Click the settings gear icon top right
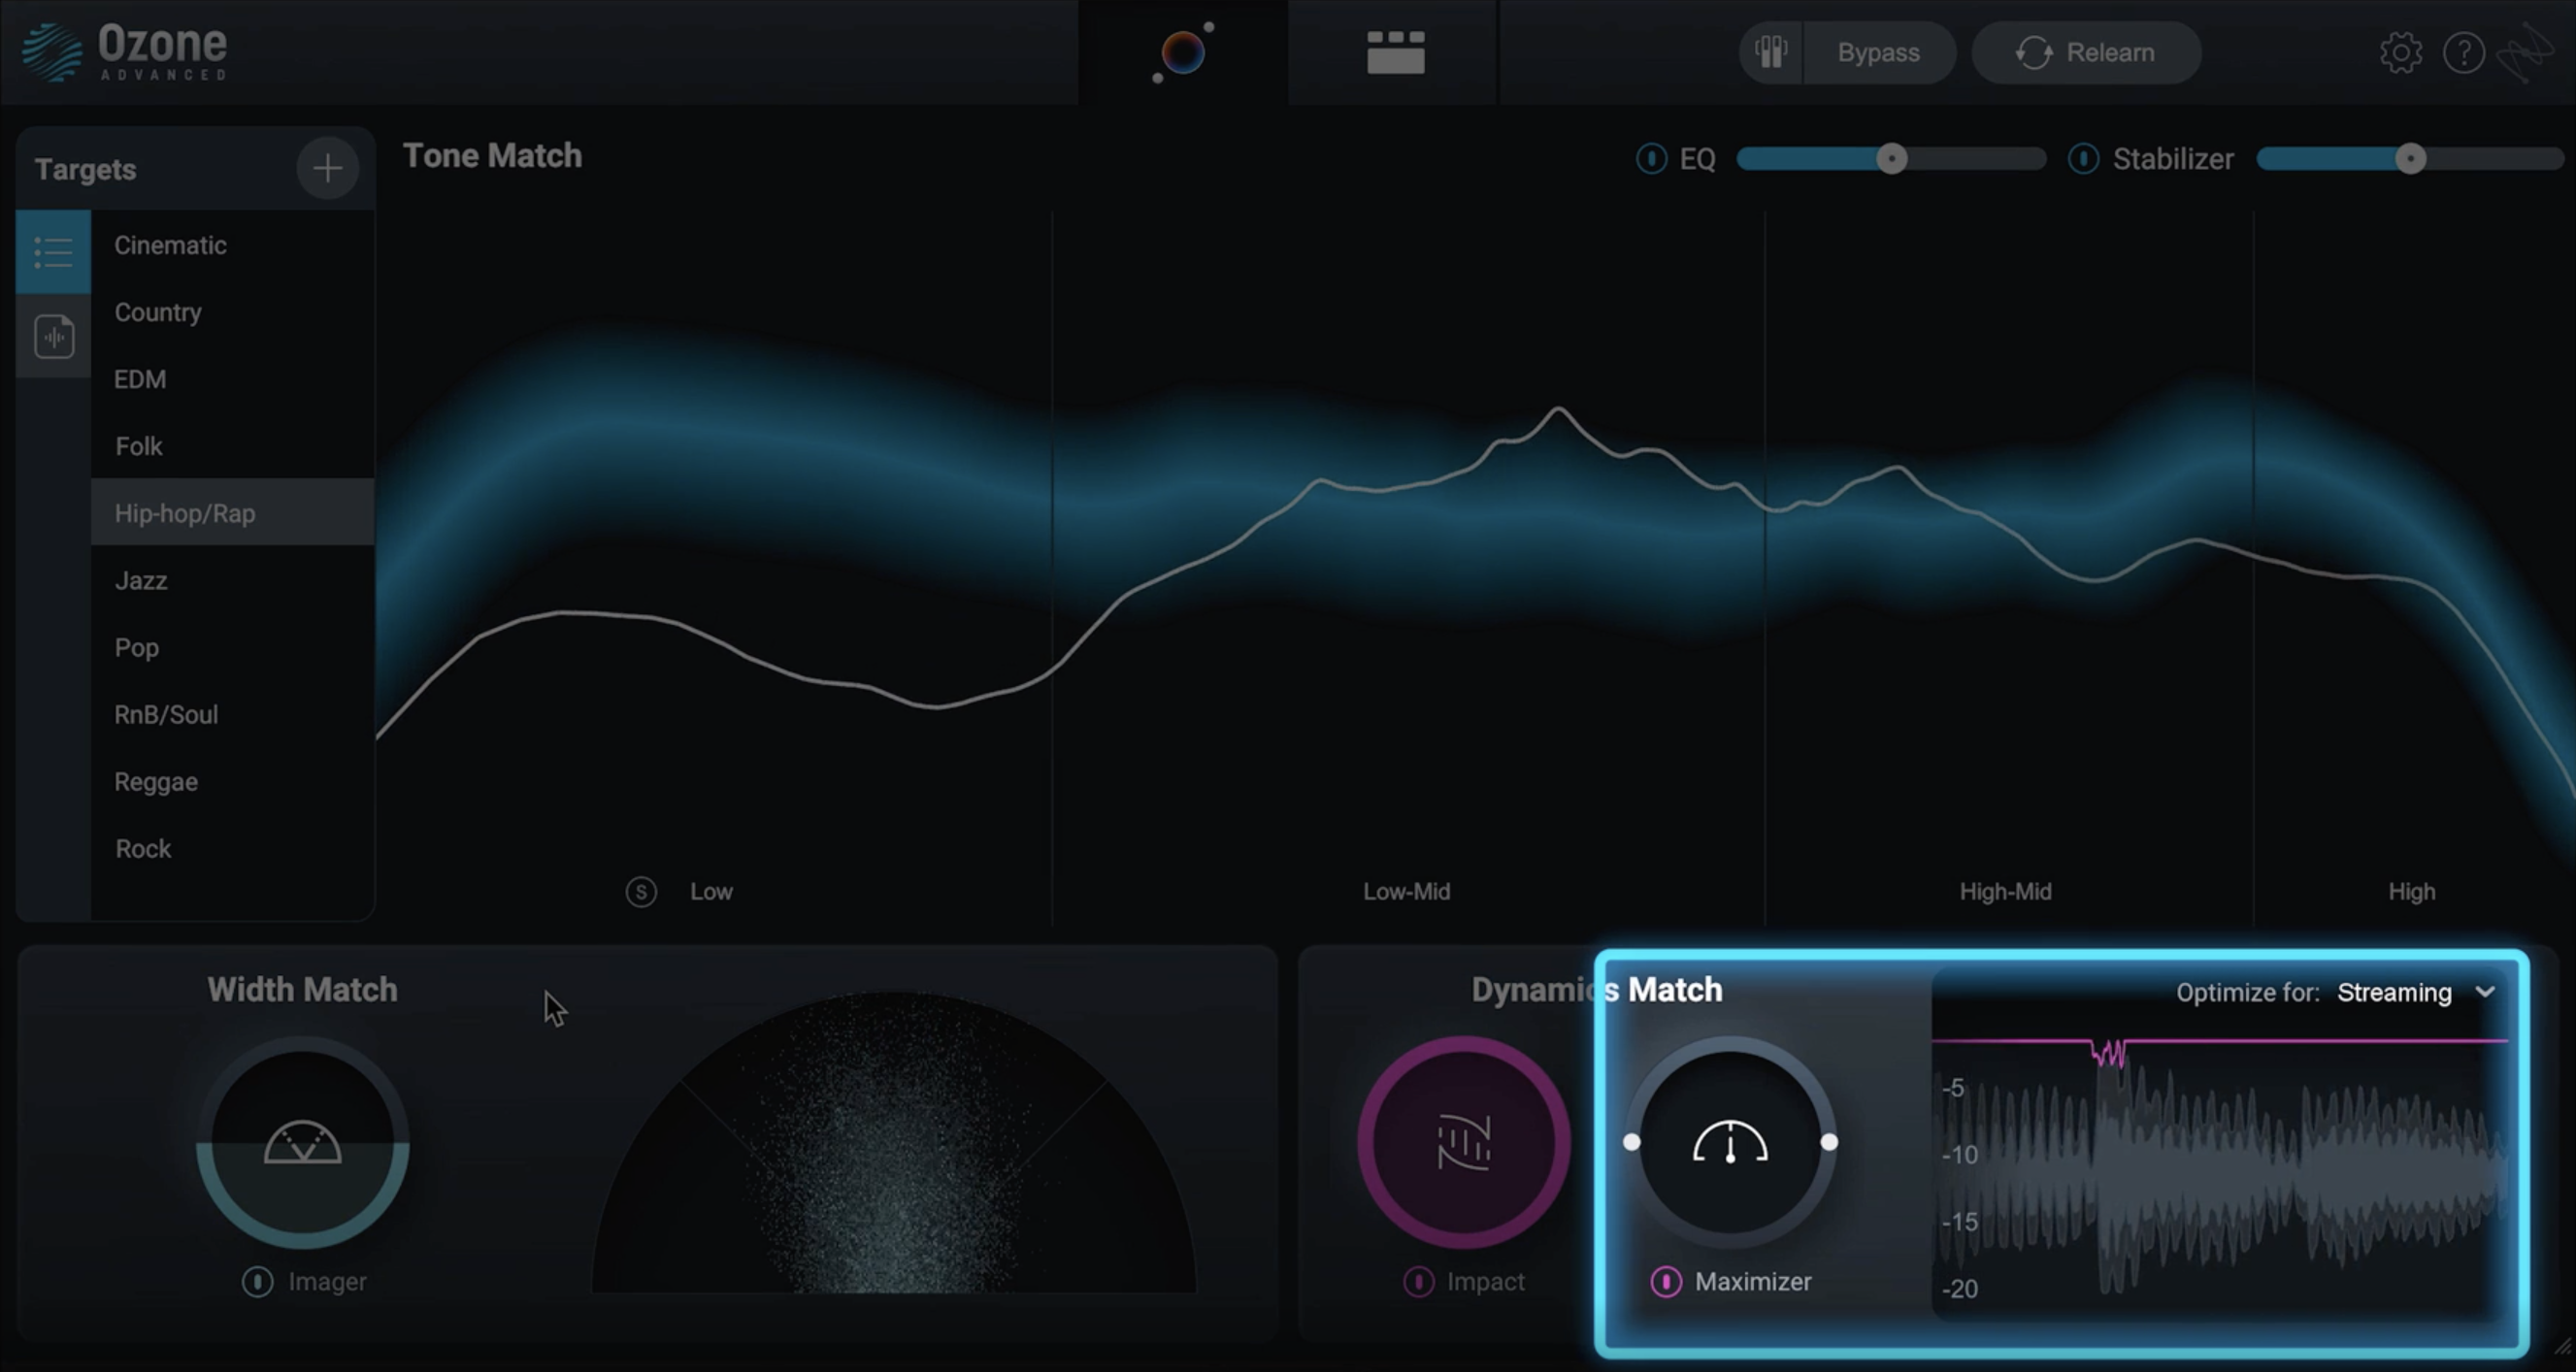 2400,52
